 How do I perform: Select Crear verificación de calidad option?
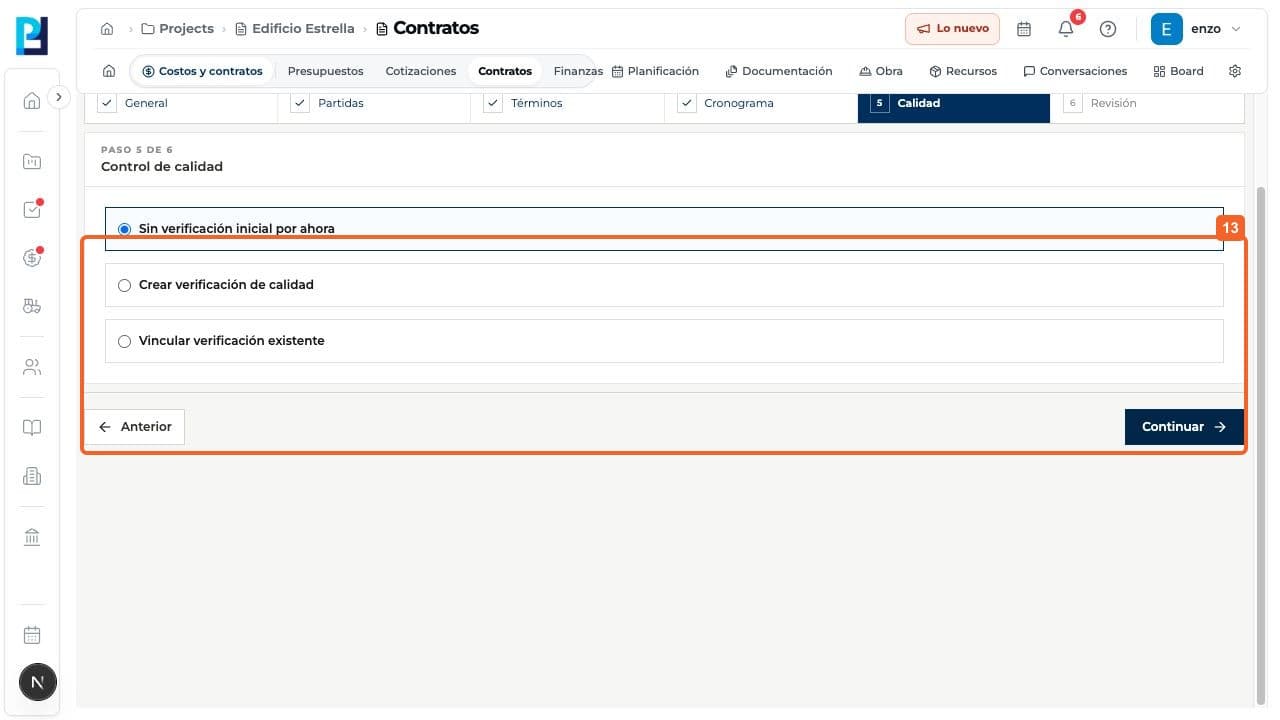tap(664, 285)
